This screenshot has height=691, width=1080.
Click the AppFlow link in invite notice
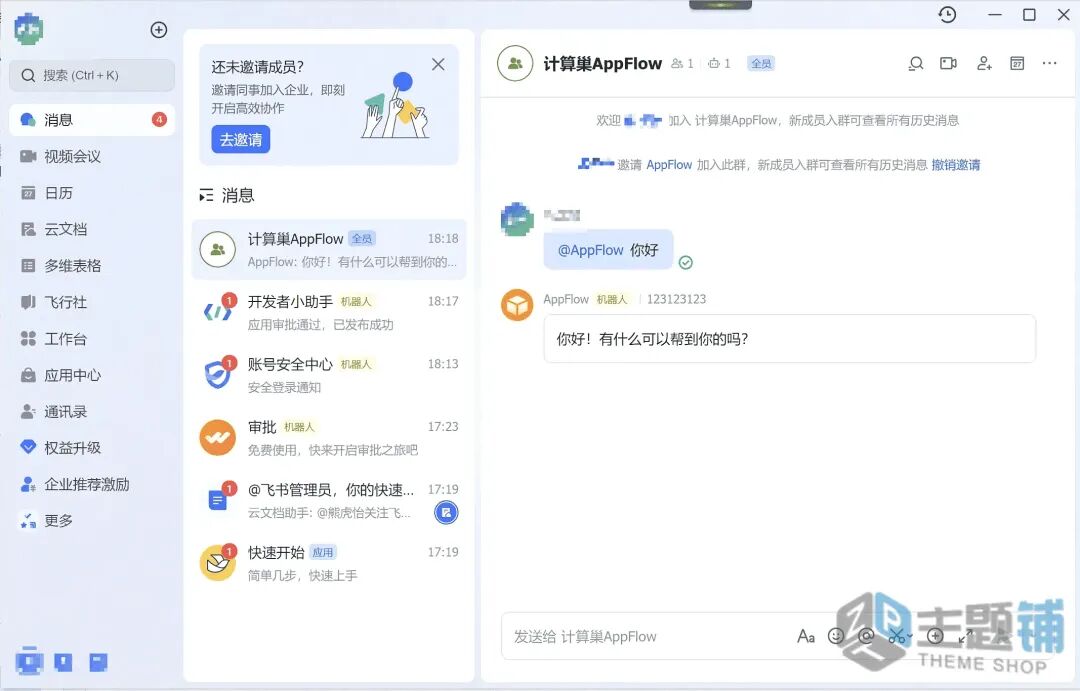[669, 165]
